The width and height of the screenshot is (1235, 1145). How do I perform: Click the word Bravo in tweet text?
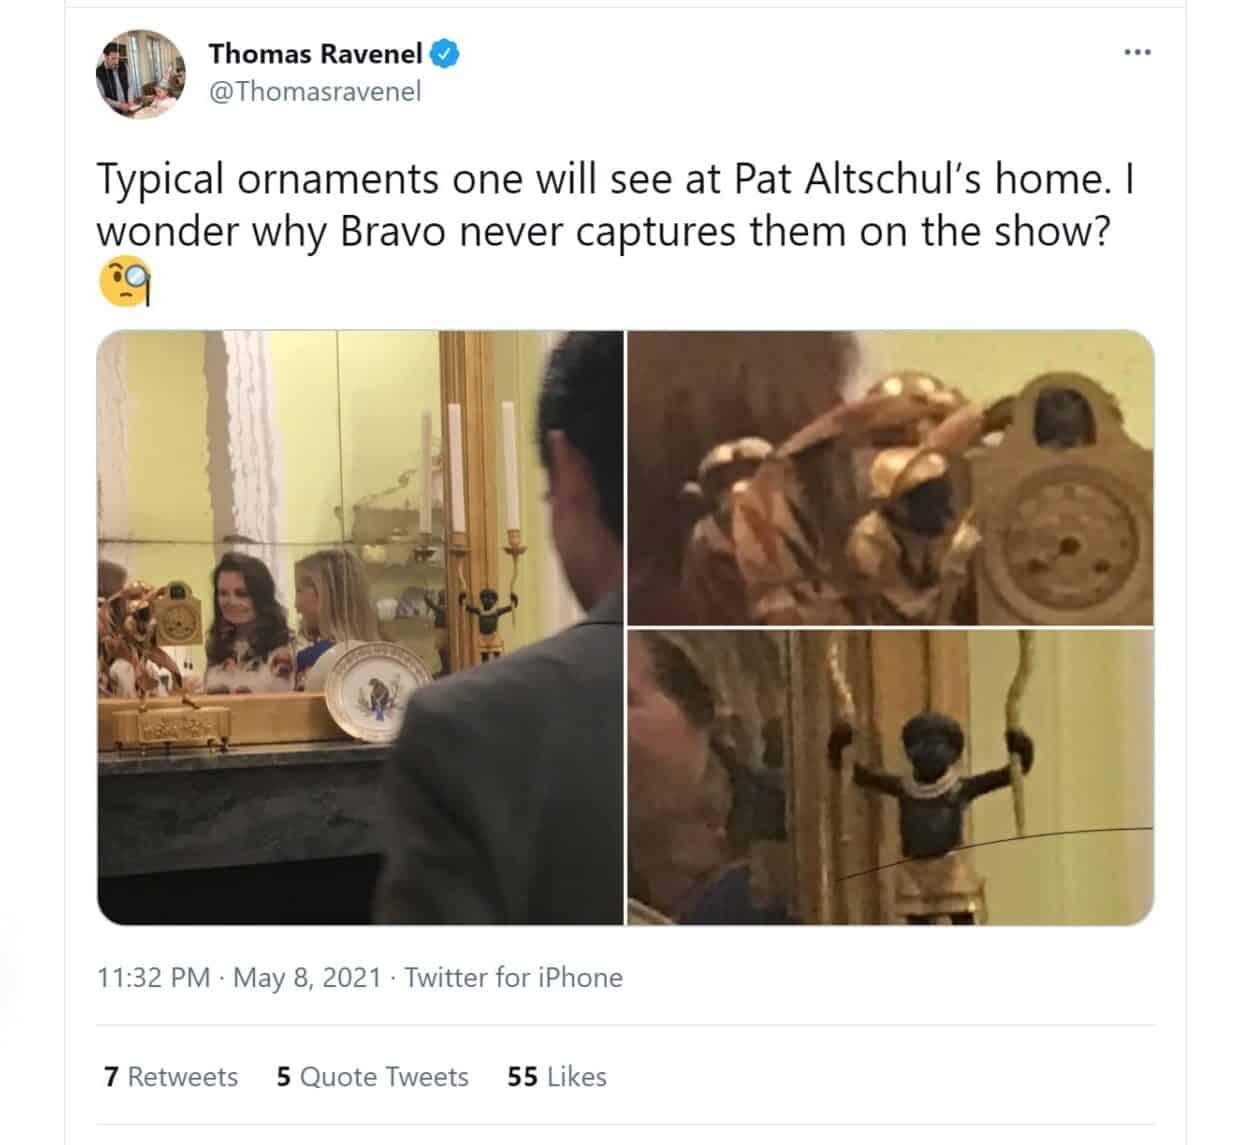(398, 232)
